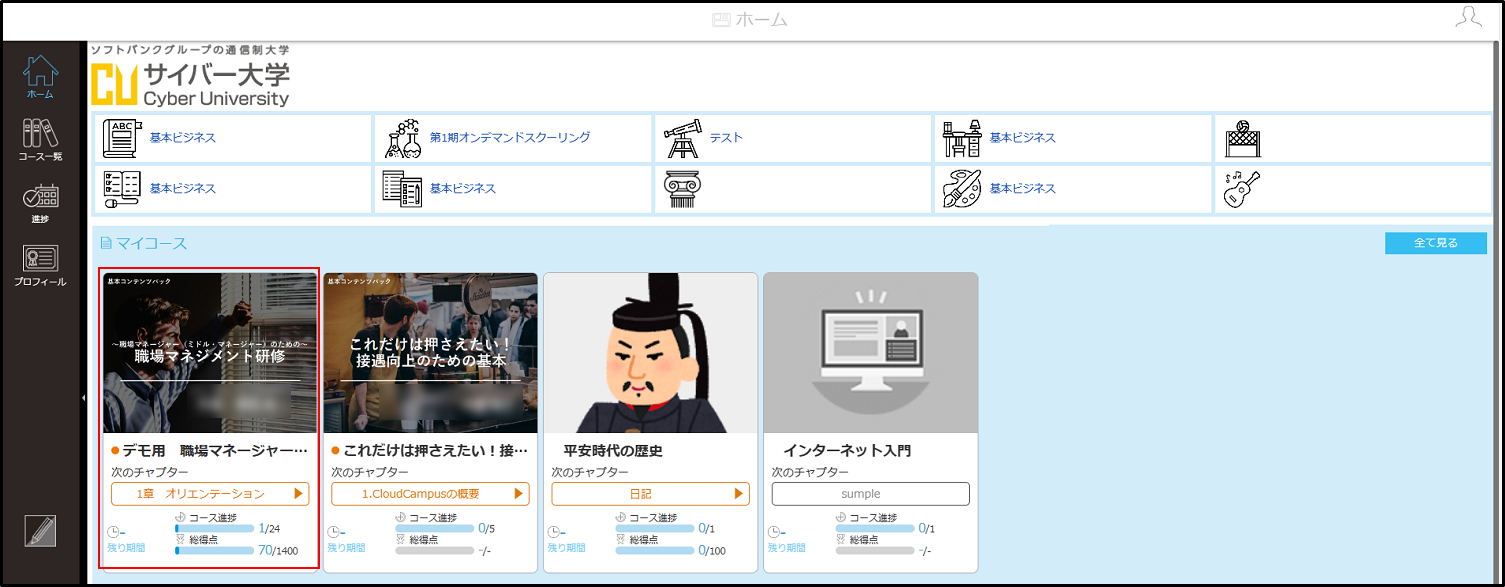Click the chemistry flask category icon
Viewport: 1505px width, 587px height.
(x=402, y=138)
